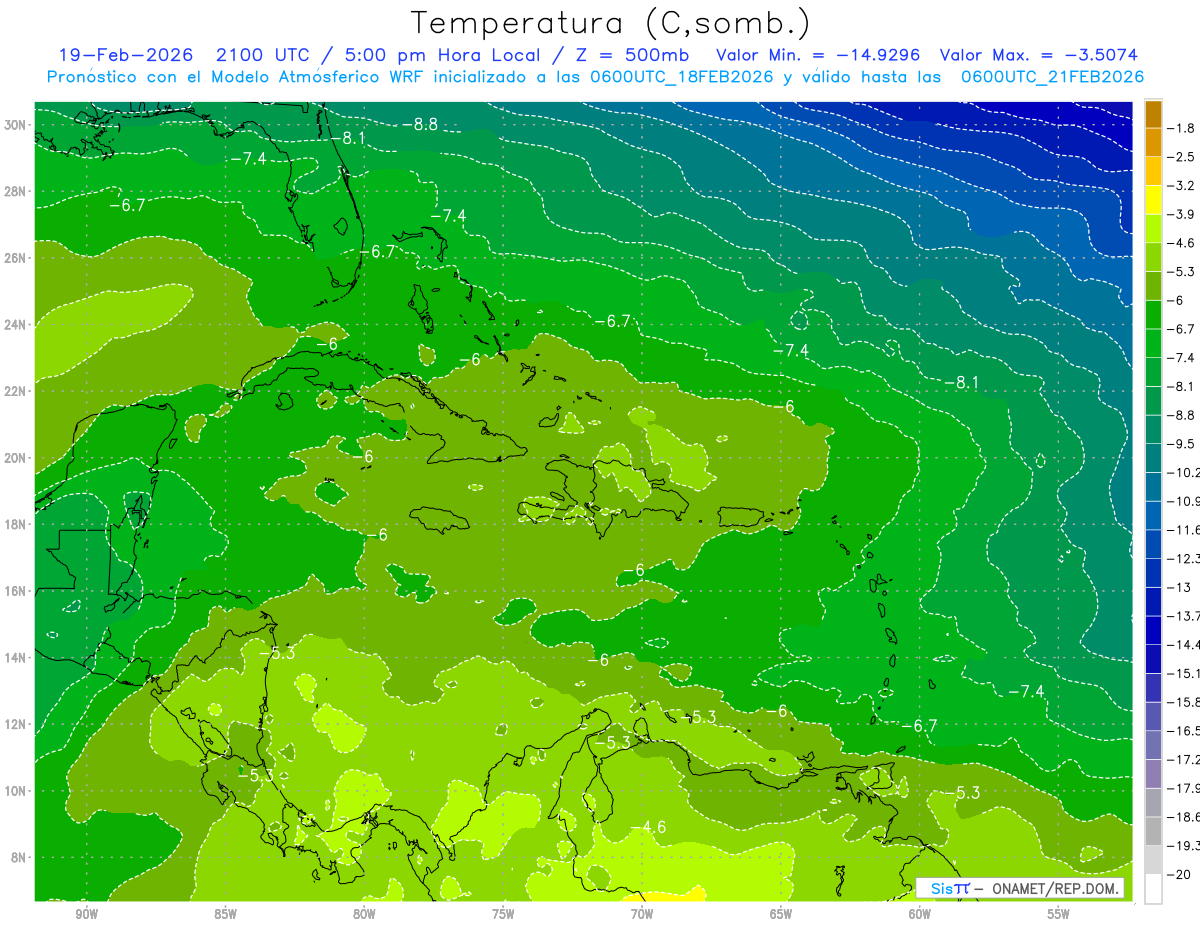Click the 85W longitude axis label
Image resolution: width=1200 pixels, height=927 pixels.
point(225,914)
